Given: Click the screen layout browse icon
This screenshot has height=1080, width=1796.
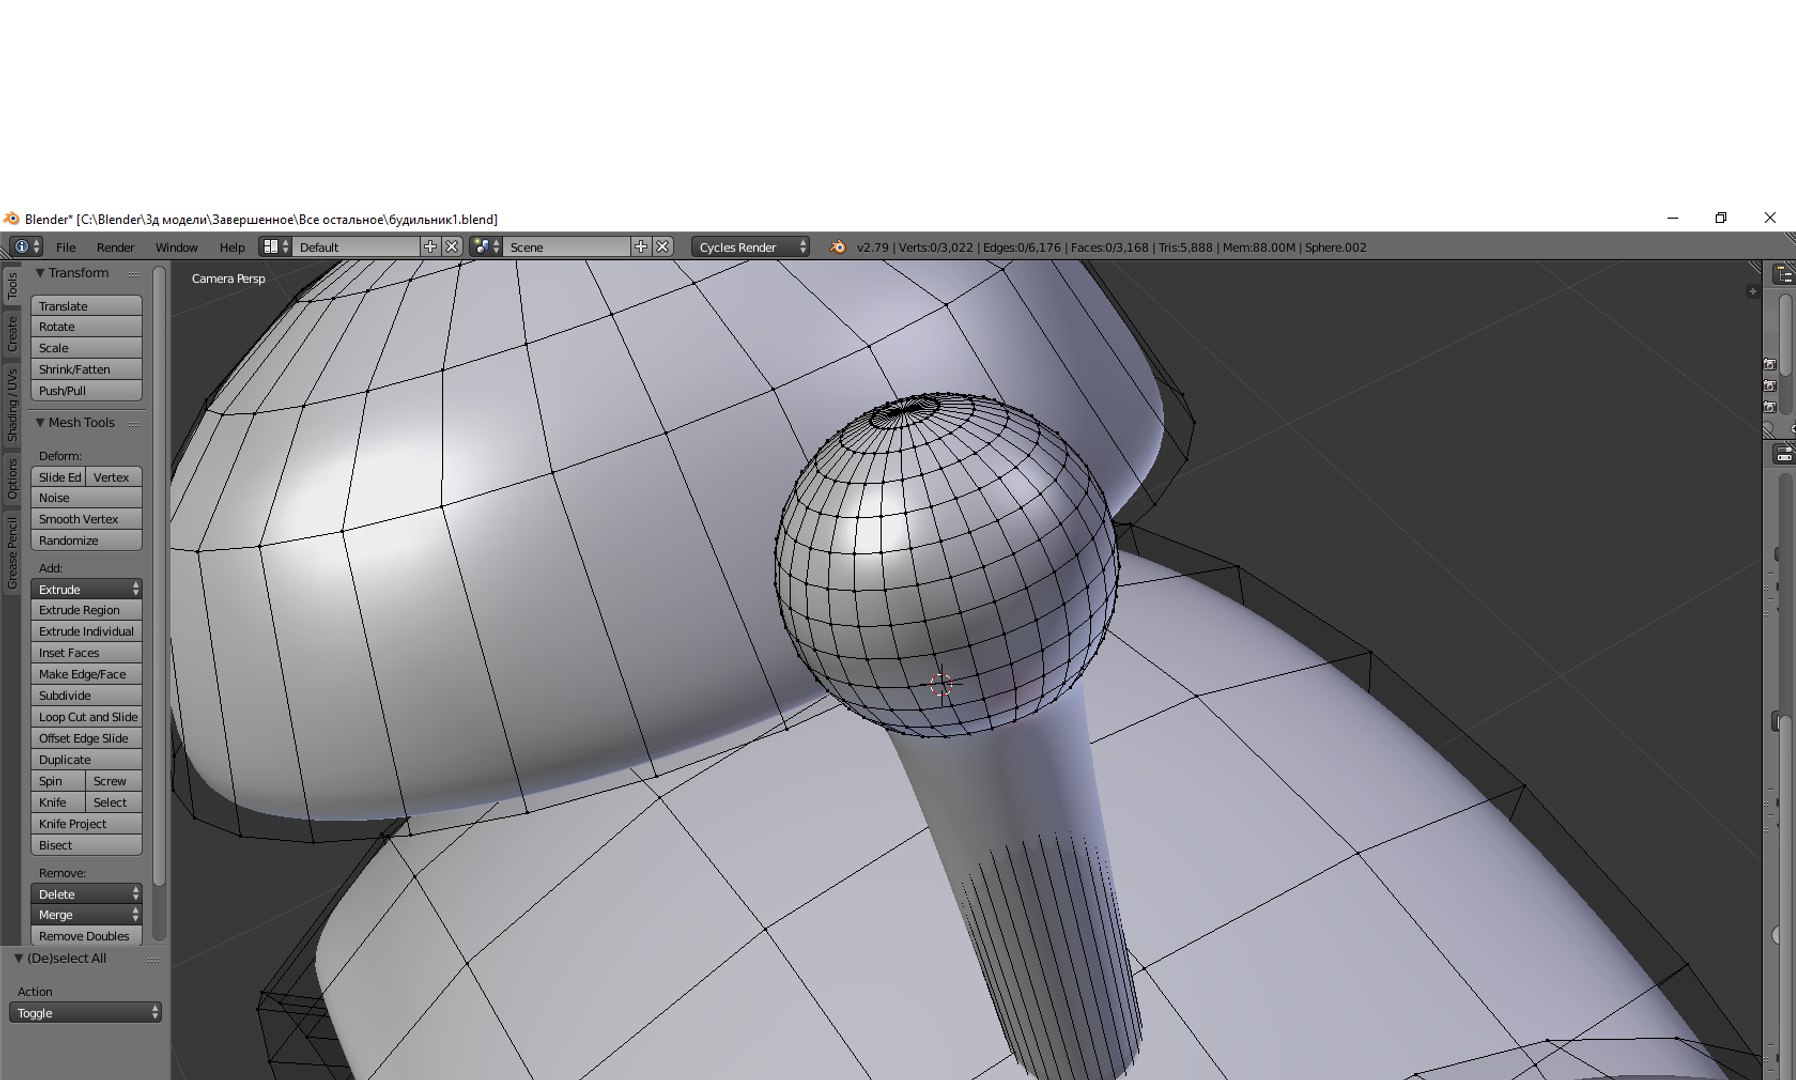Looking at the screenshot, I should pos(275,246).
